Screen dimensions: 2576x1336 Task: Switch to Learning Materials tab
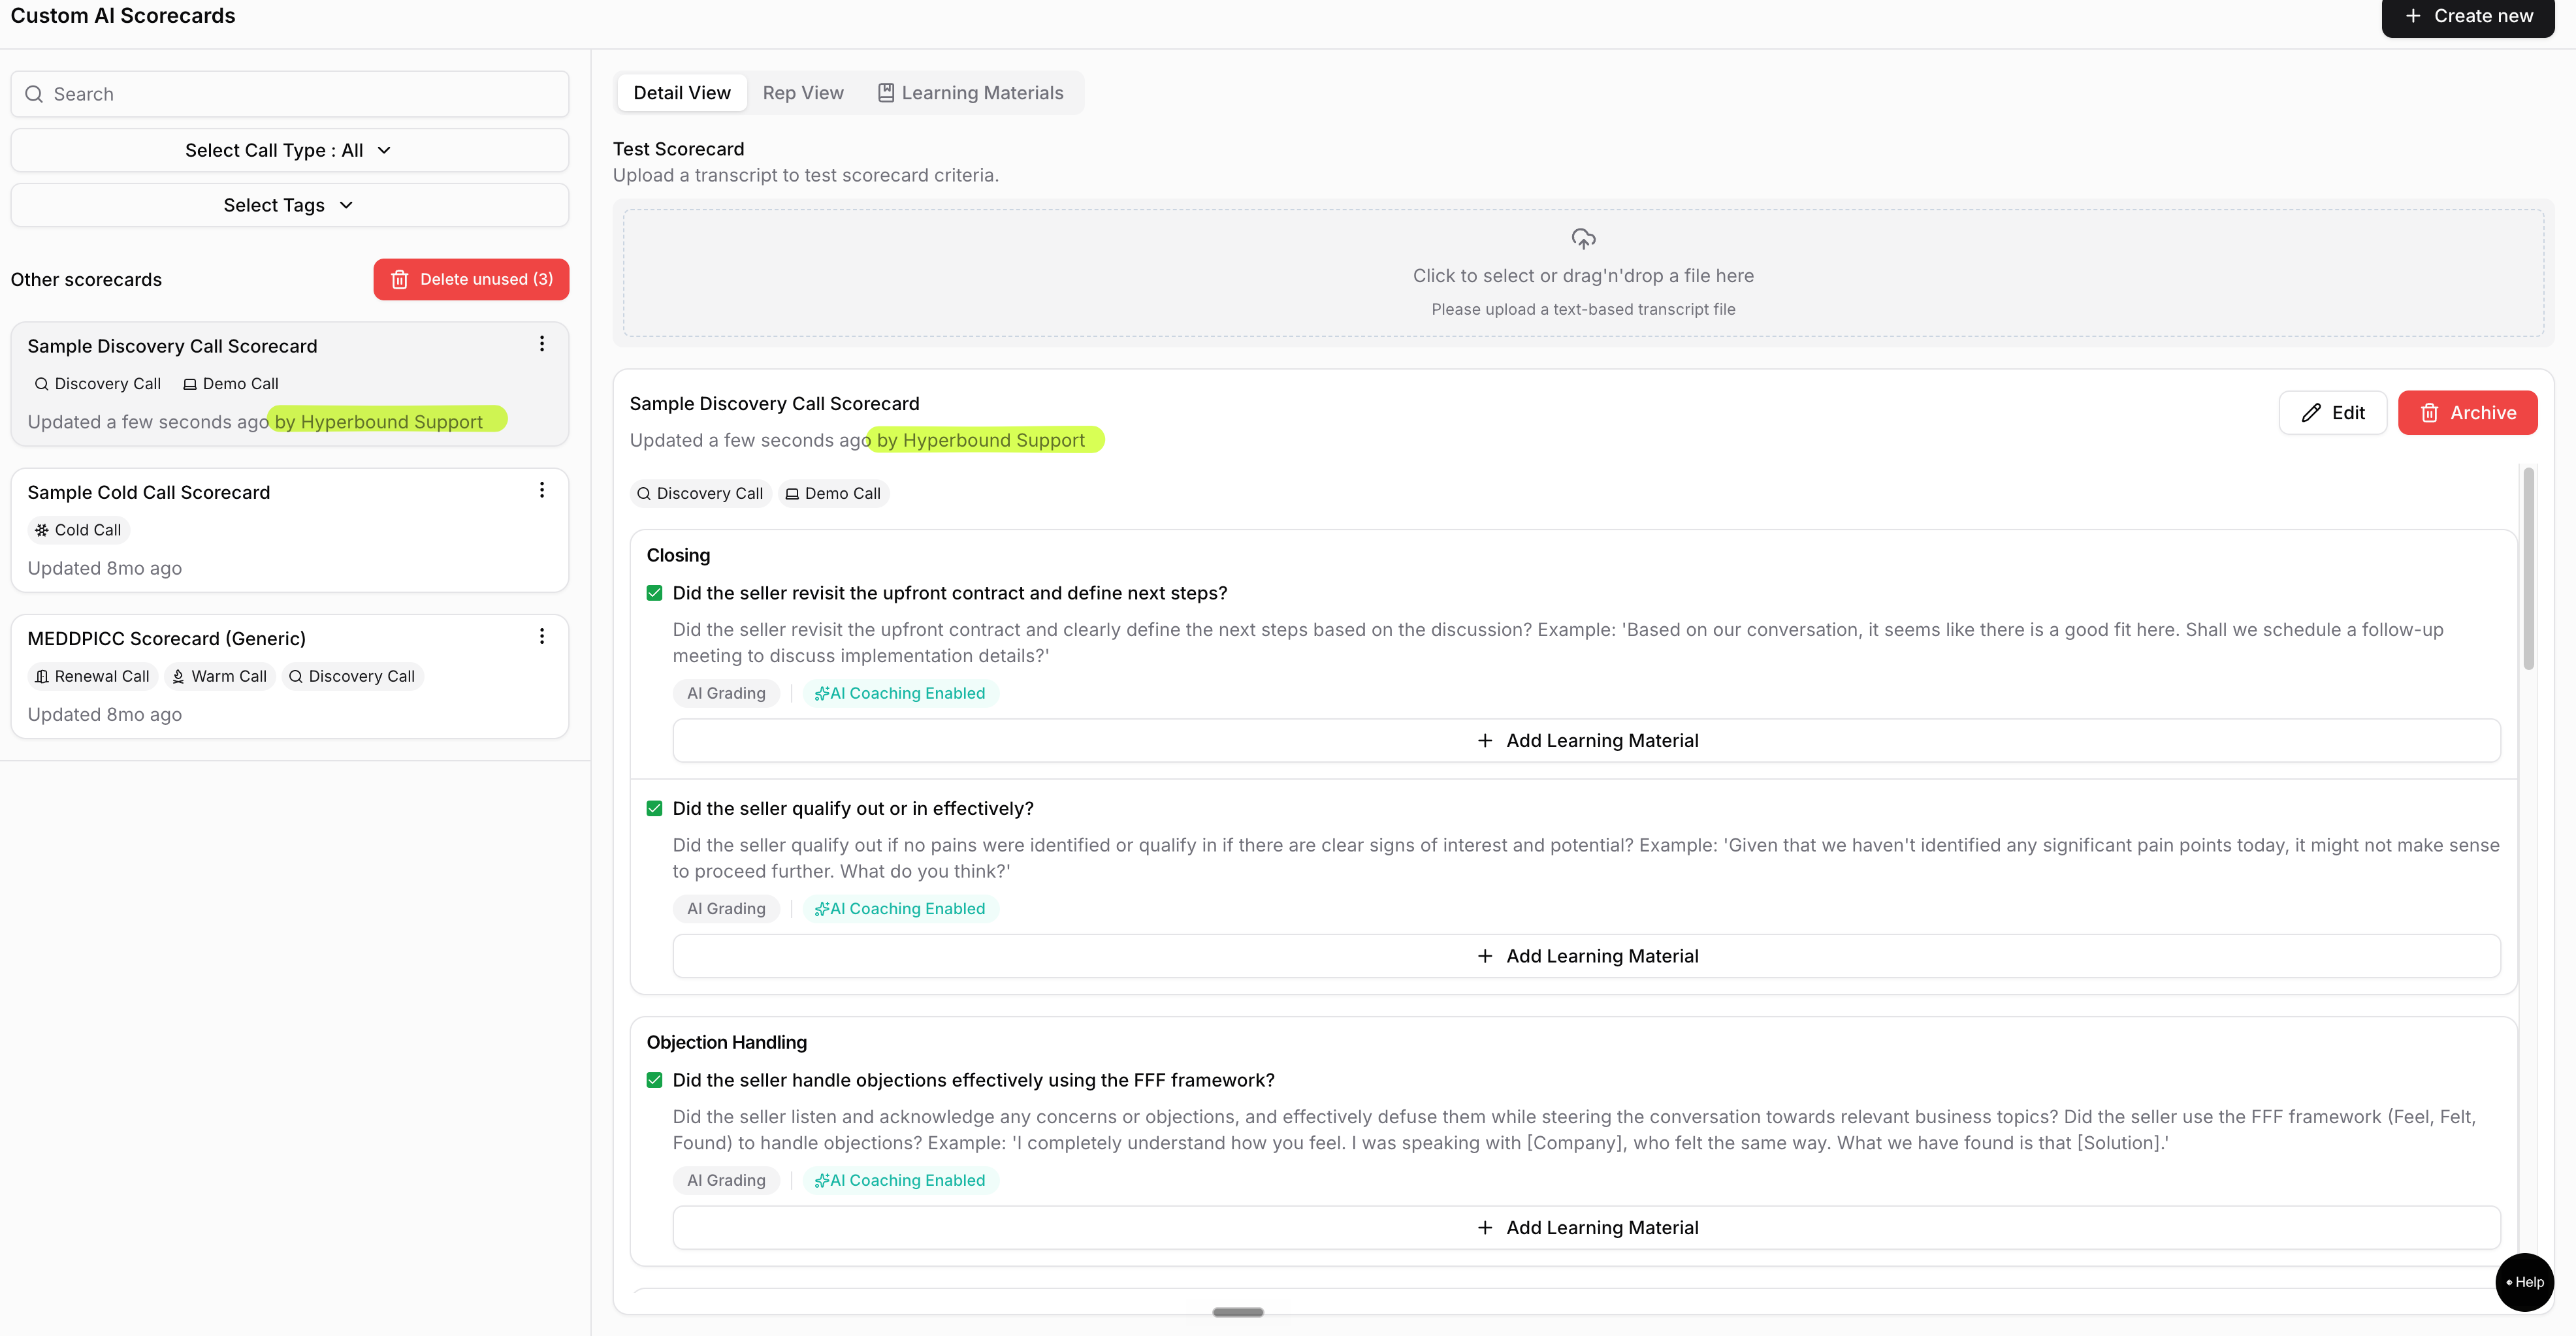pos(970,93)
